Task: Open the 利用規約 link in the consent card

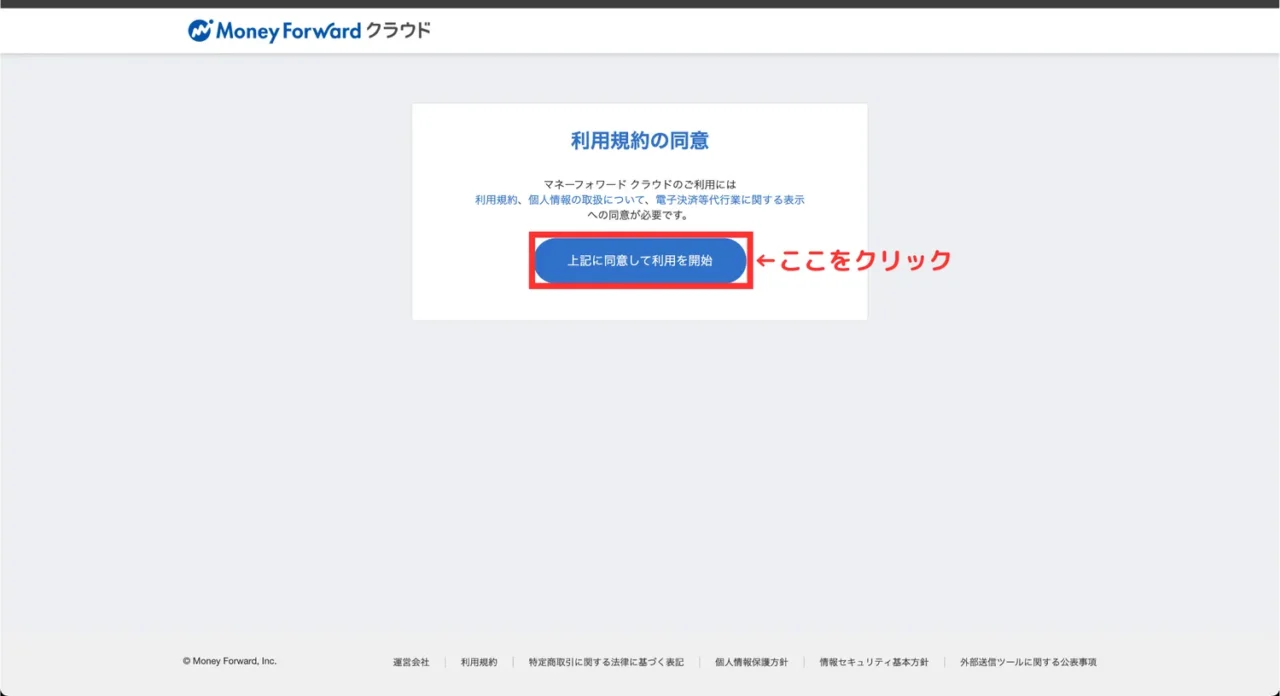Action: 496,200
